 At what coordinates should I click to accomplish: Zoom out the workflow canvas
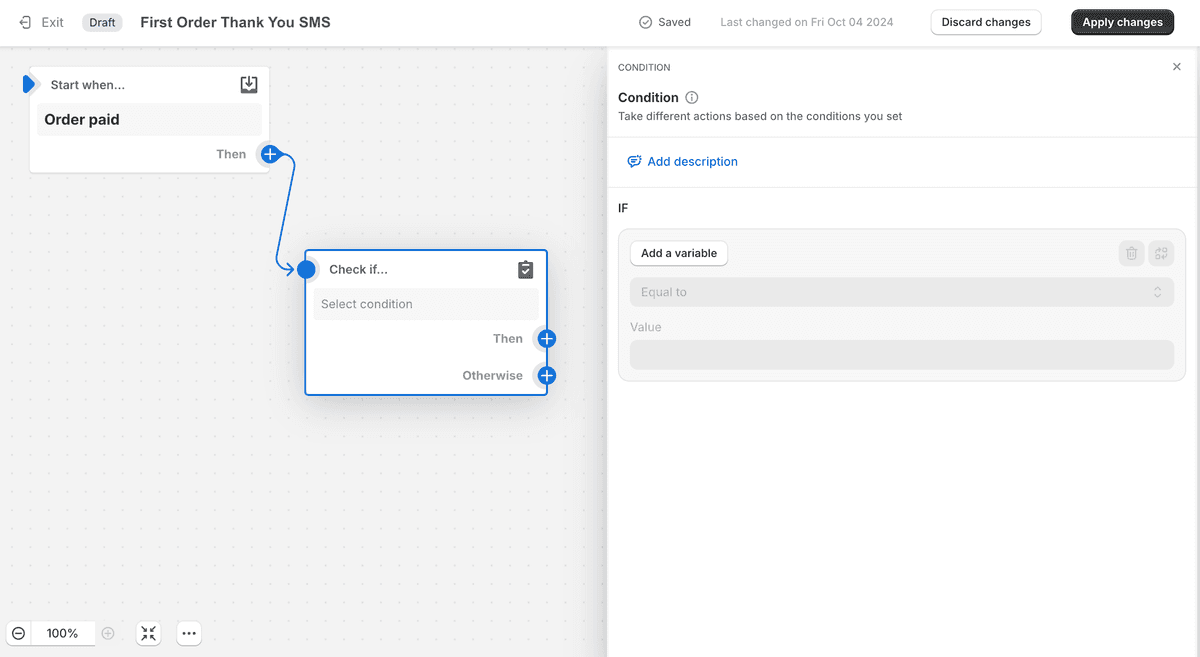19,633
